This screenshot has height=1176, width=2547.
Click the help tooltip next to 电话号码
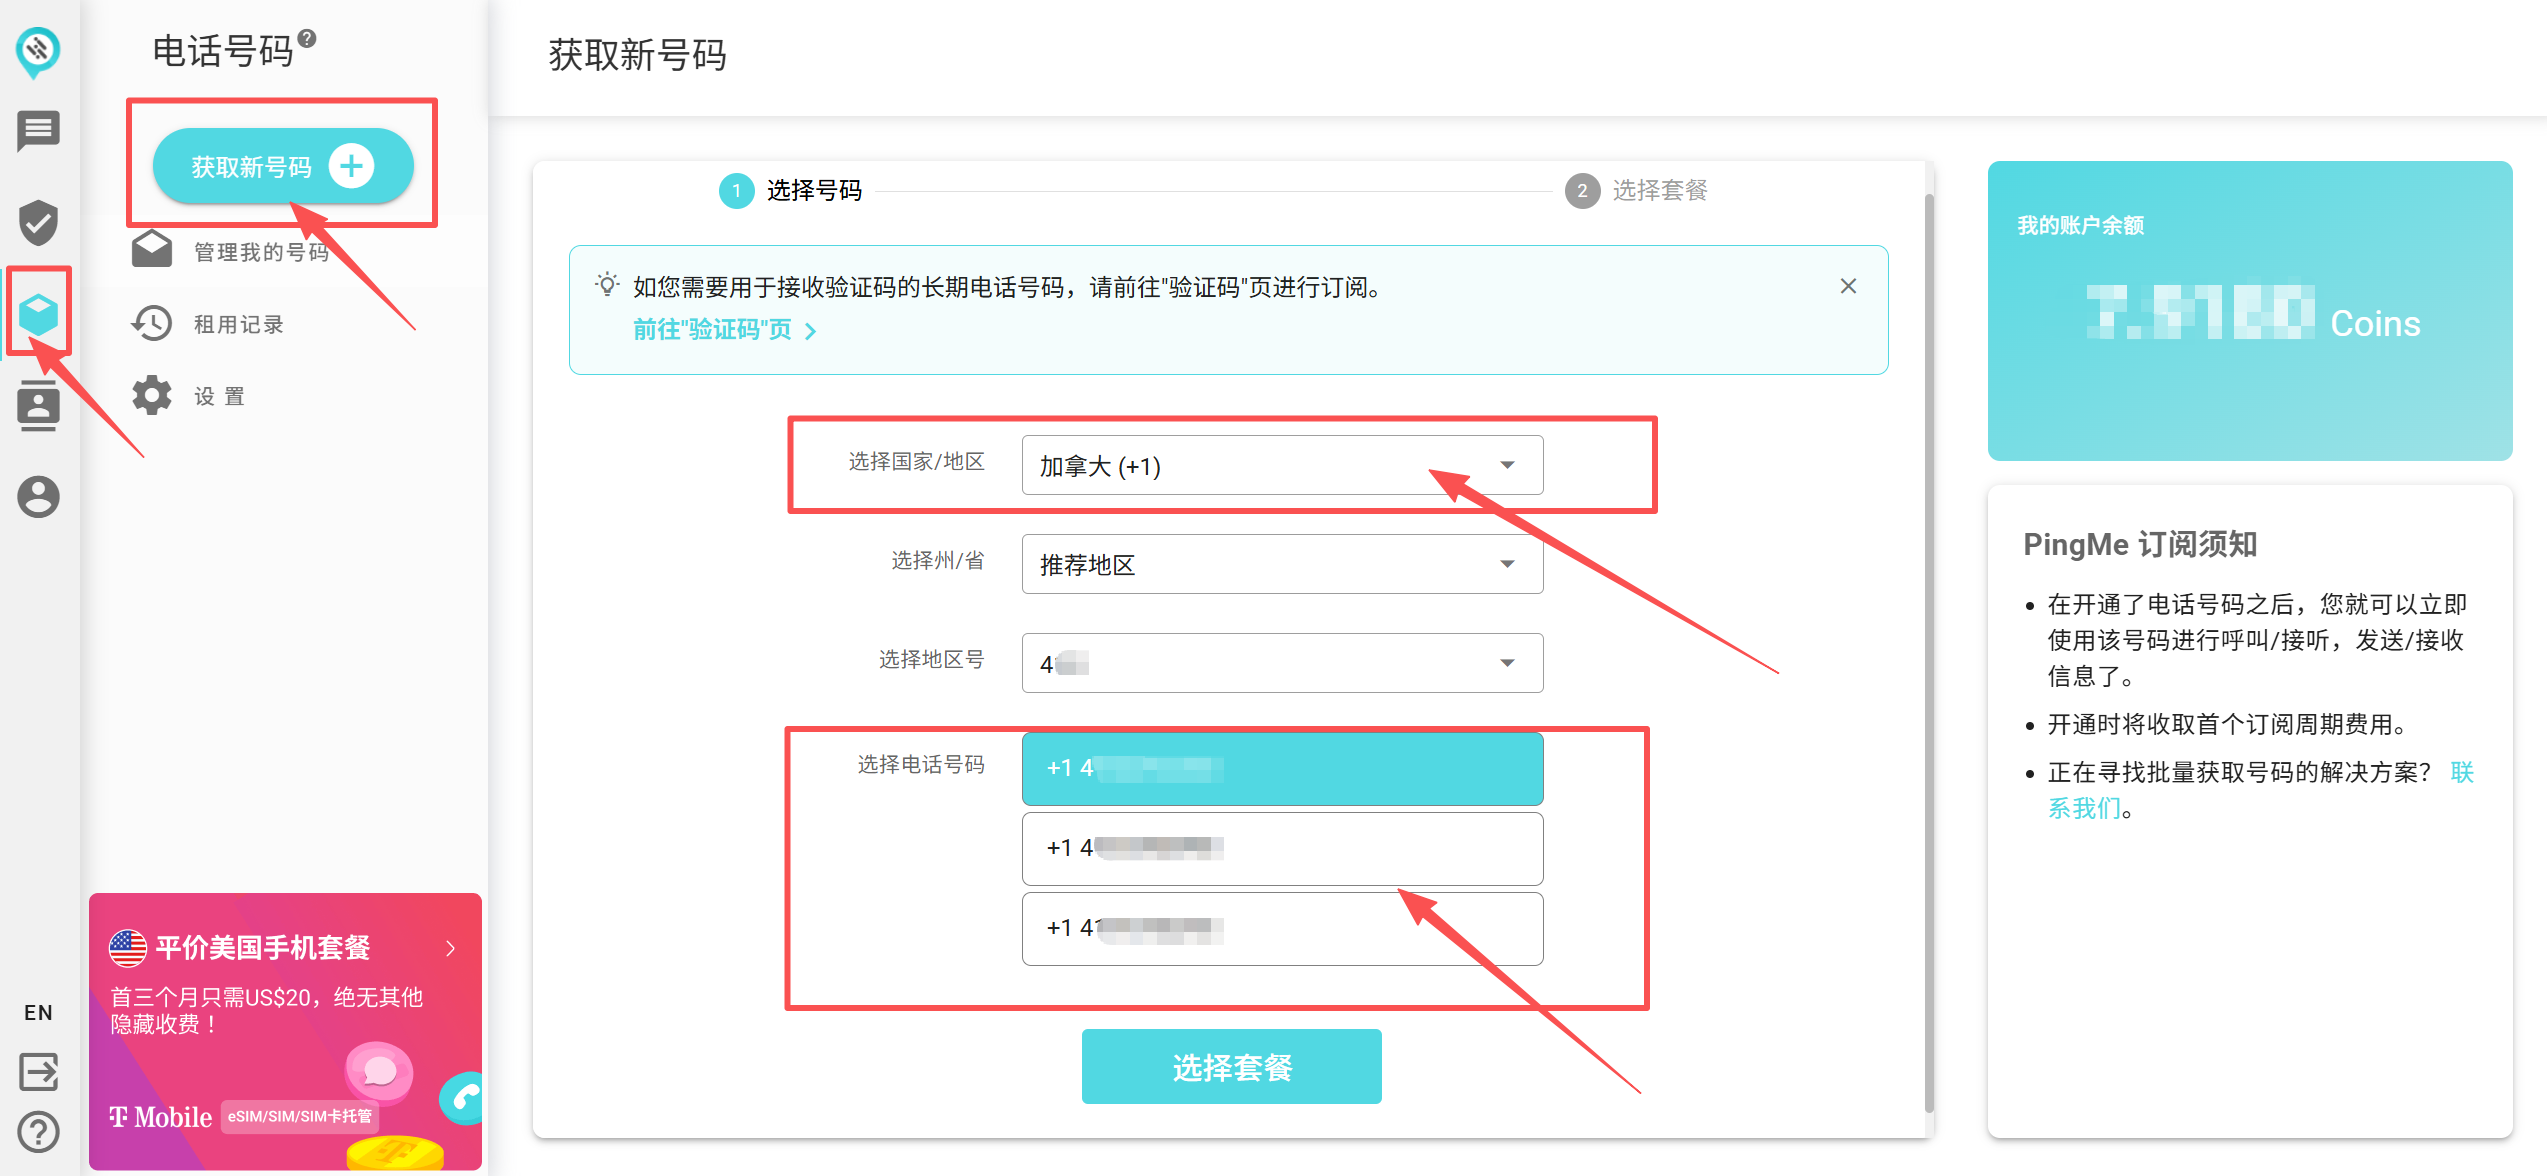[x=307, y=38]
